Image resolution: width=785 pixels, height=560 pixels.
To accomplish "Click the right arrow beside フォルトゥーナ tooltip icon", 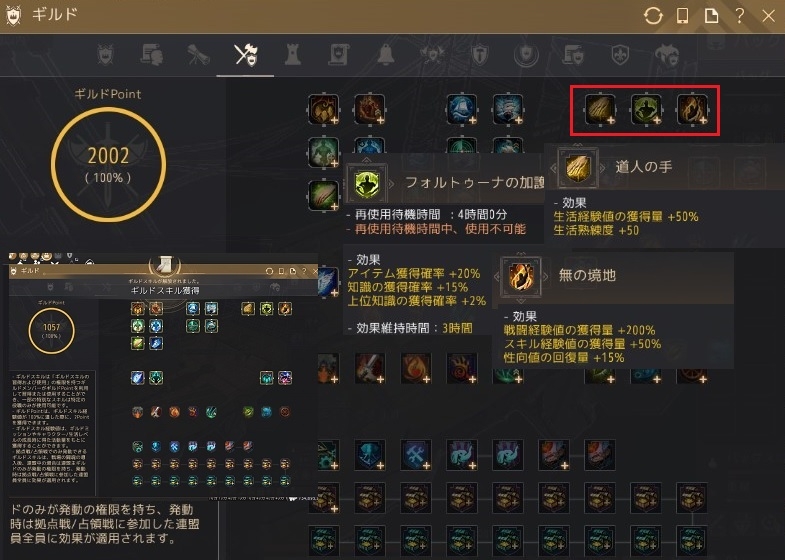I will (391, 184).
